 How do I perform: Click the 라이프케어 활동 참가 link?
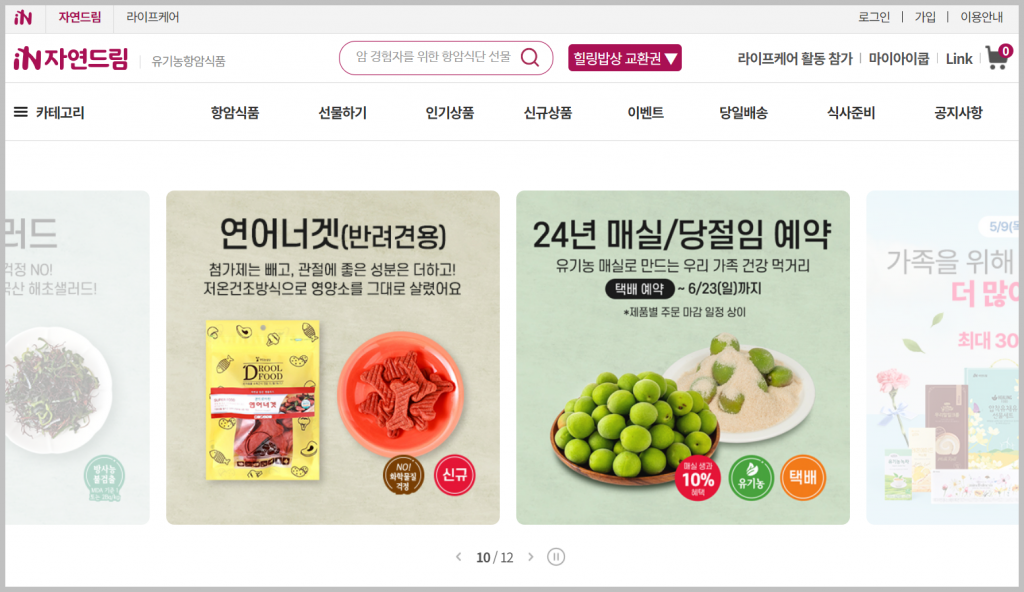pos(795,59)
